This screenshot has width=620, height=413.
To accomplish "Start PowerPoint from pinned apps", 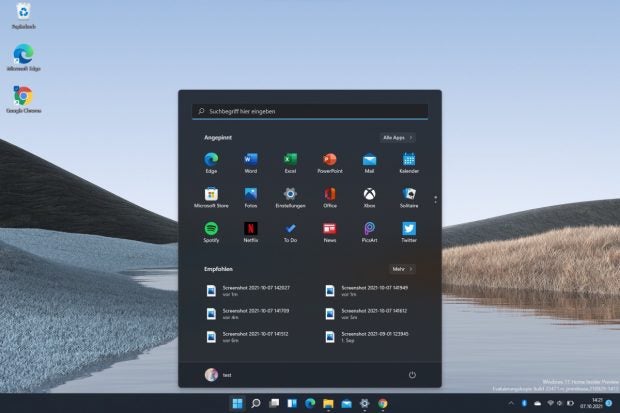I will coord(330,163).
